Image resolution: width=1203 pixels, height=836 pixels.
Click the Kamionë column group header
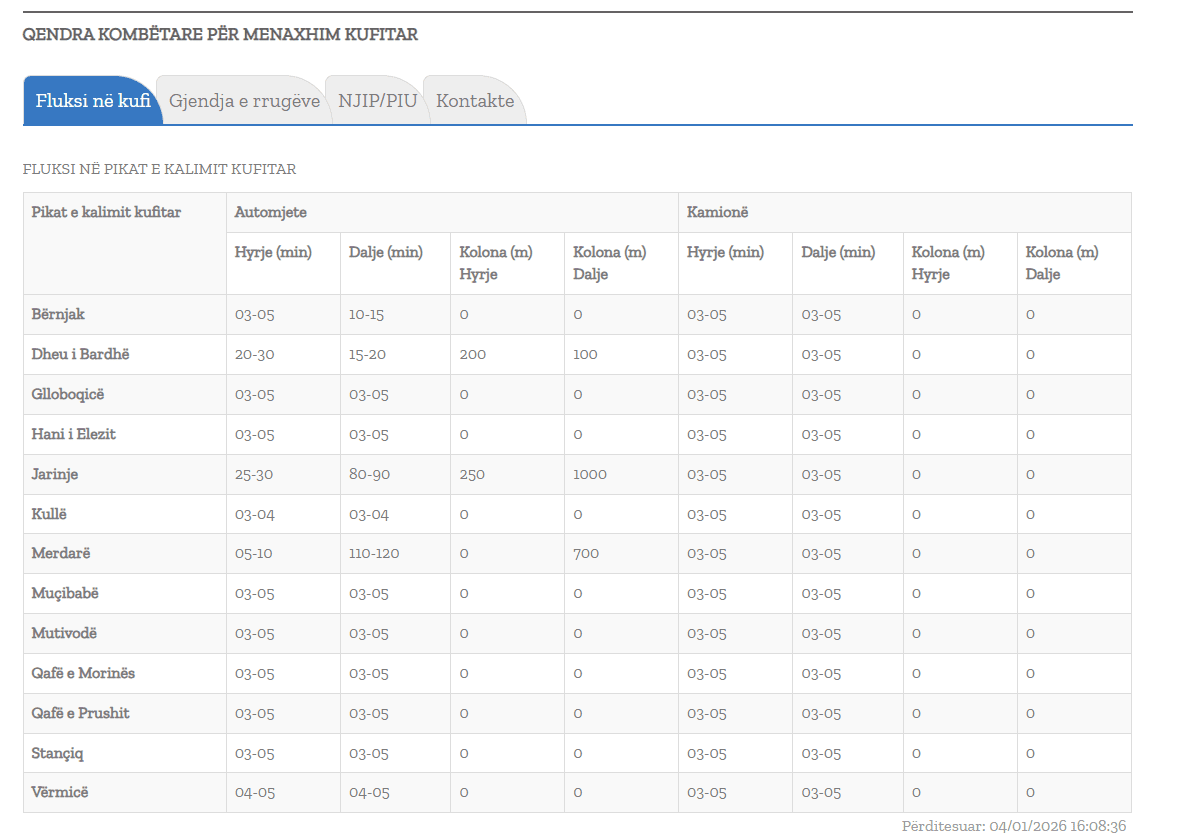click(717, 212)
